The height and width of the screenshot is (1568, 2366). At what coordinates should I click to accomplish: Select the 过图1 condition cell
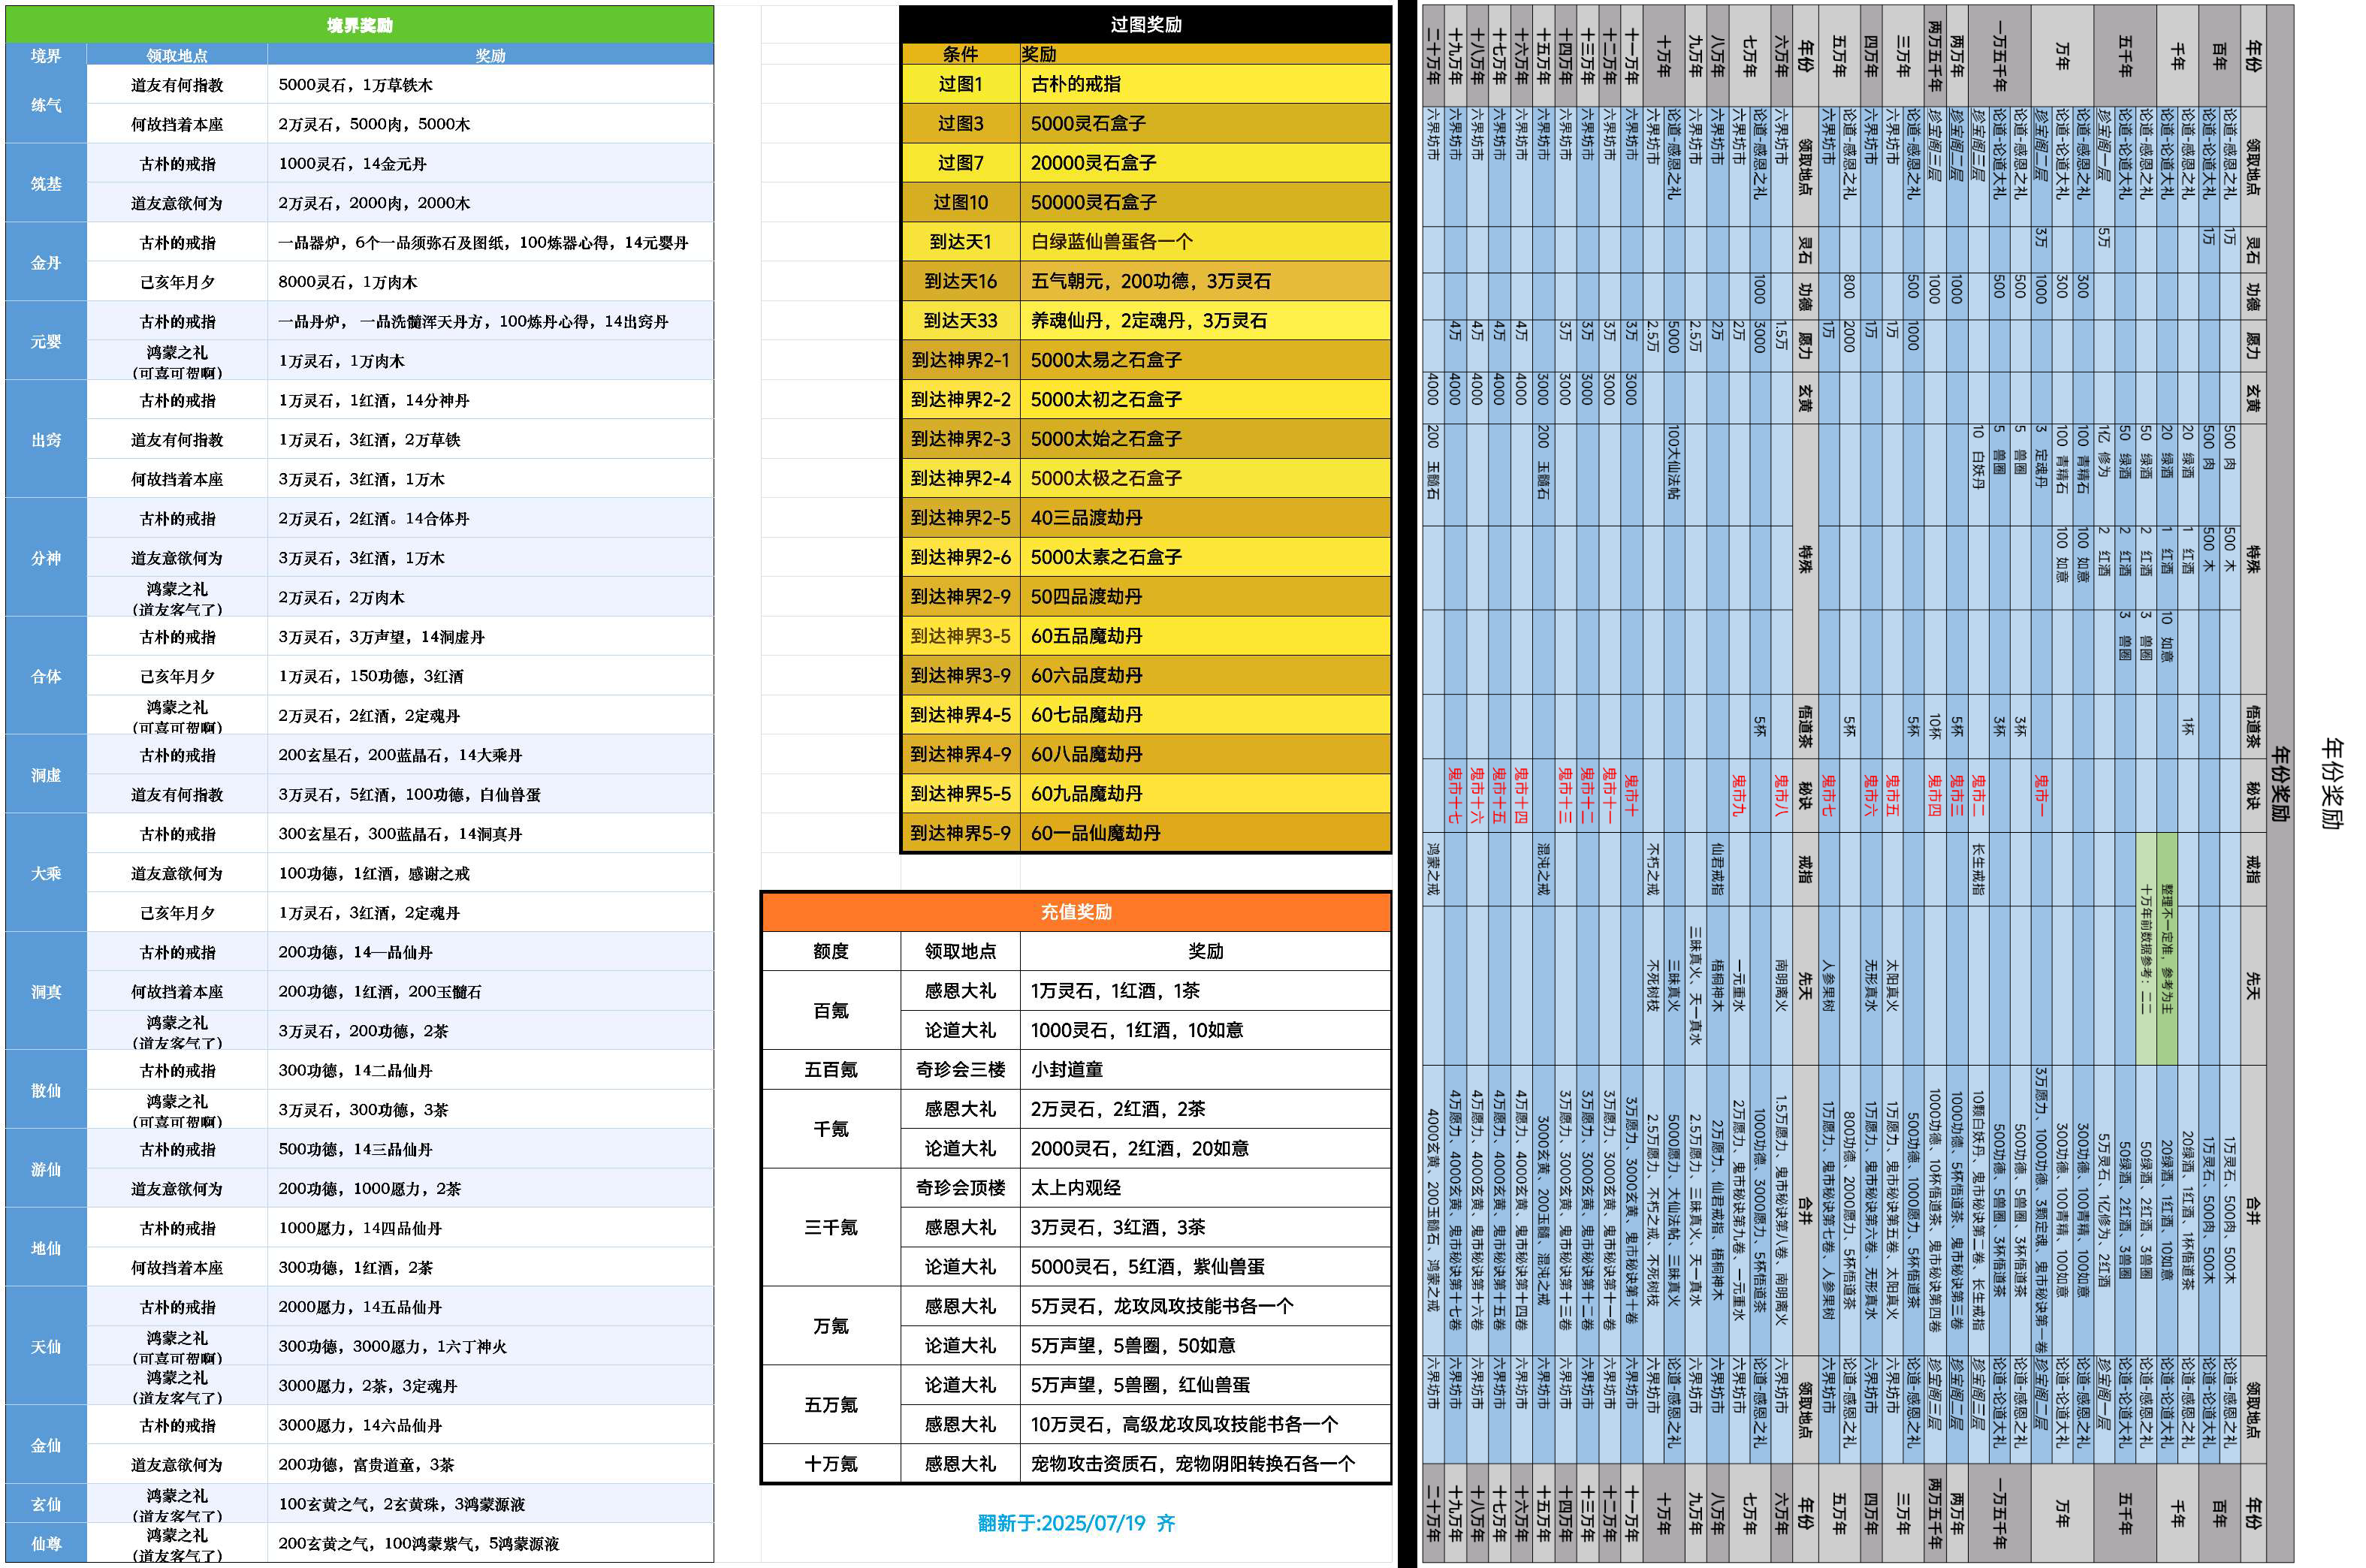tap(960, 84)
